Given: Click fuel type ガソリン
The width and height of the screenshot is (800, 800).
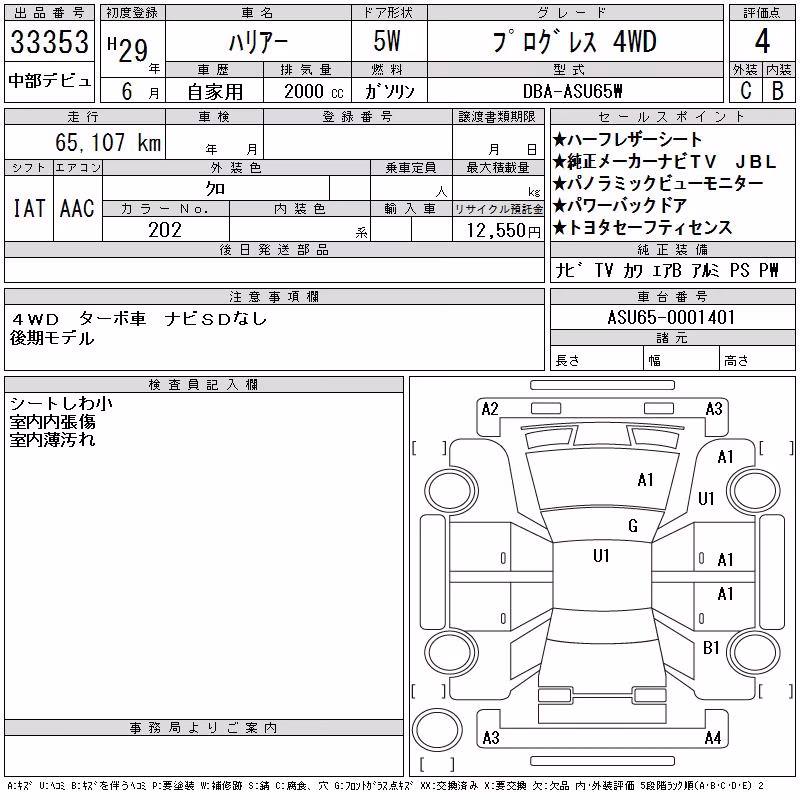Looking at the screenshot, I should click(x=389, y=91).
